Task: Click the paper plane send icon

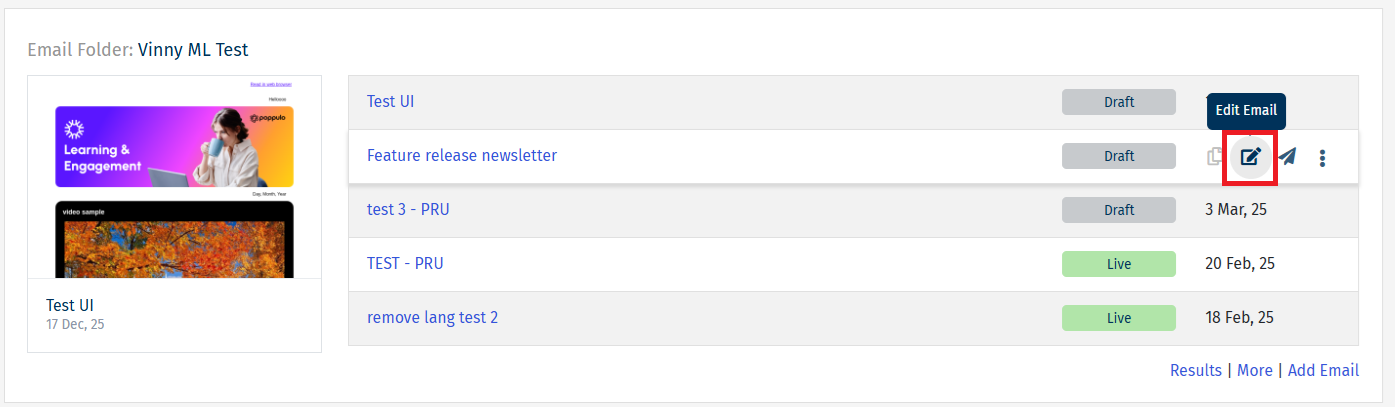Action: point(1288,157)
